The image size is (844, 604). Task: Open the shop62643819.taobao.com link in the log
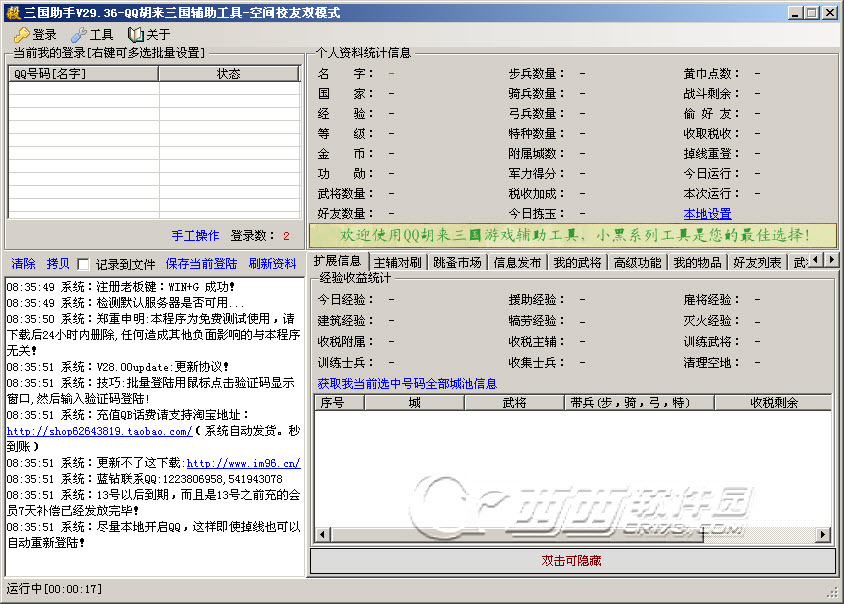pyautogui.click(x=99, y=431)
